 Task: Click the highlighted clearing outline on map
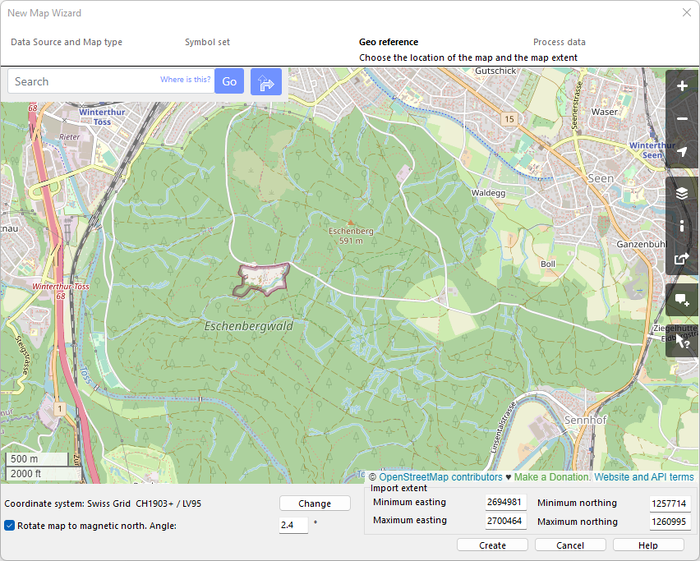pos(262,280)
